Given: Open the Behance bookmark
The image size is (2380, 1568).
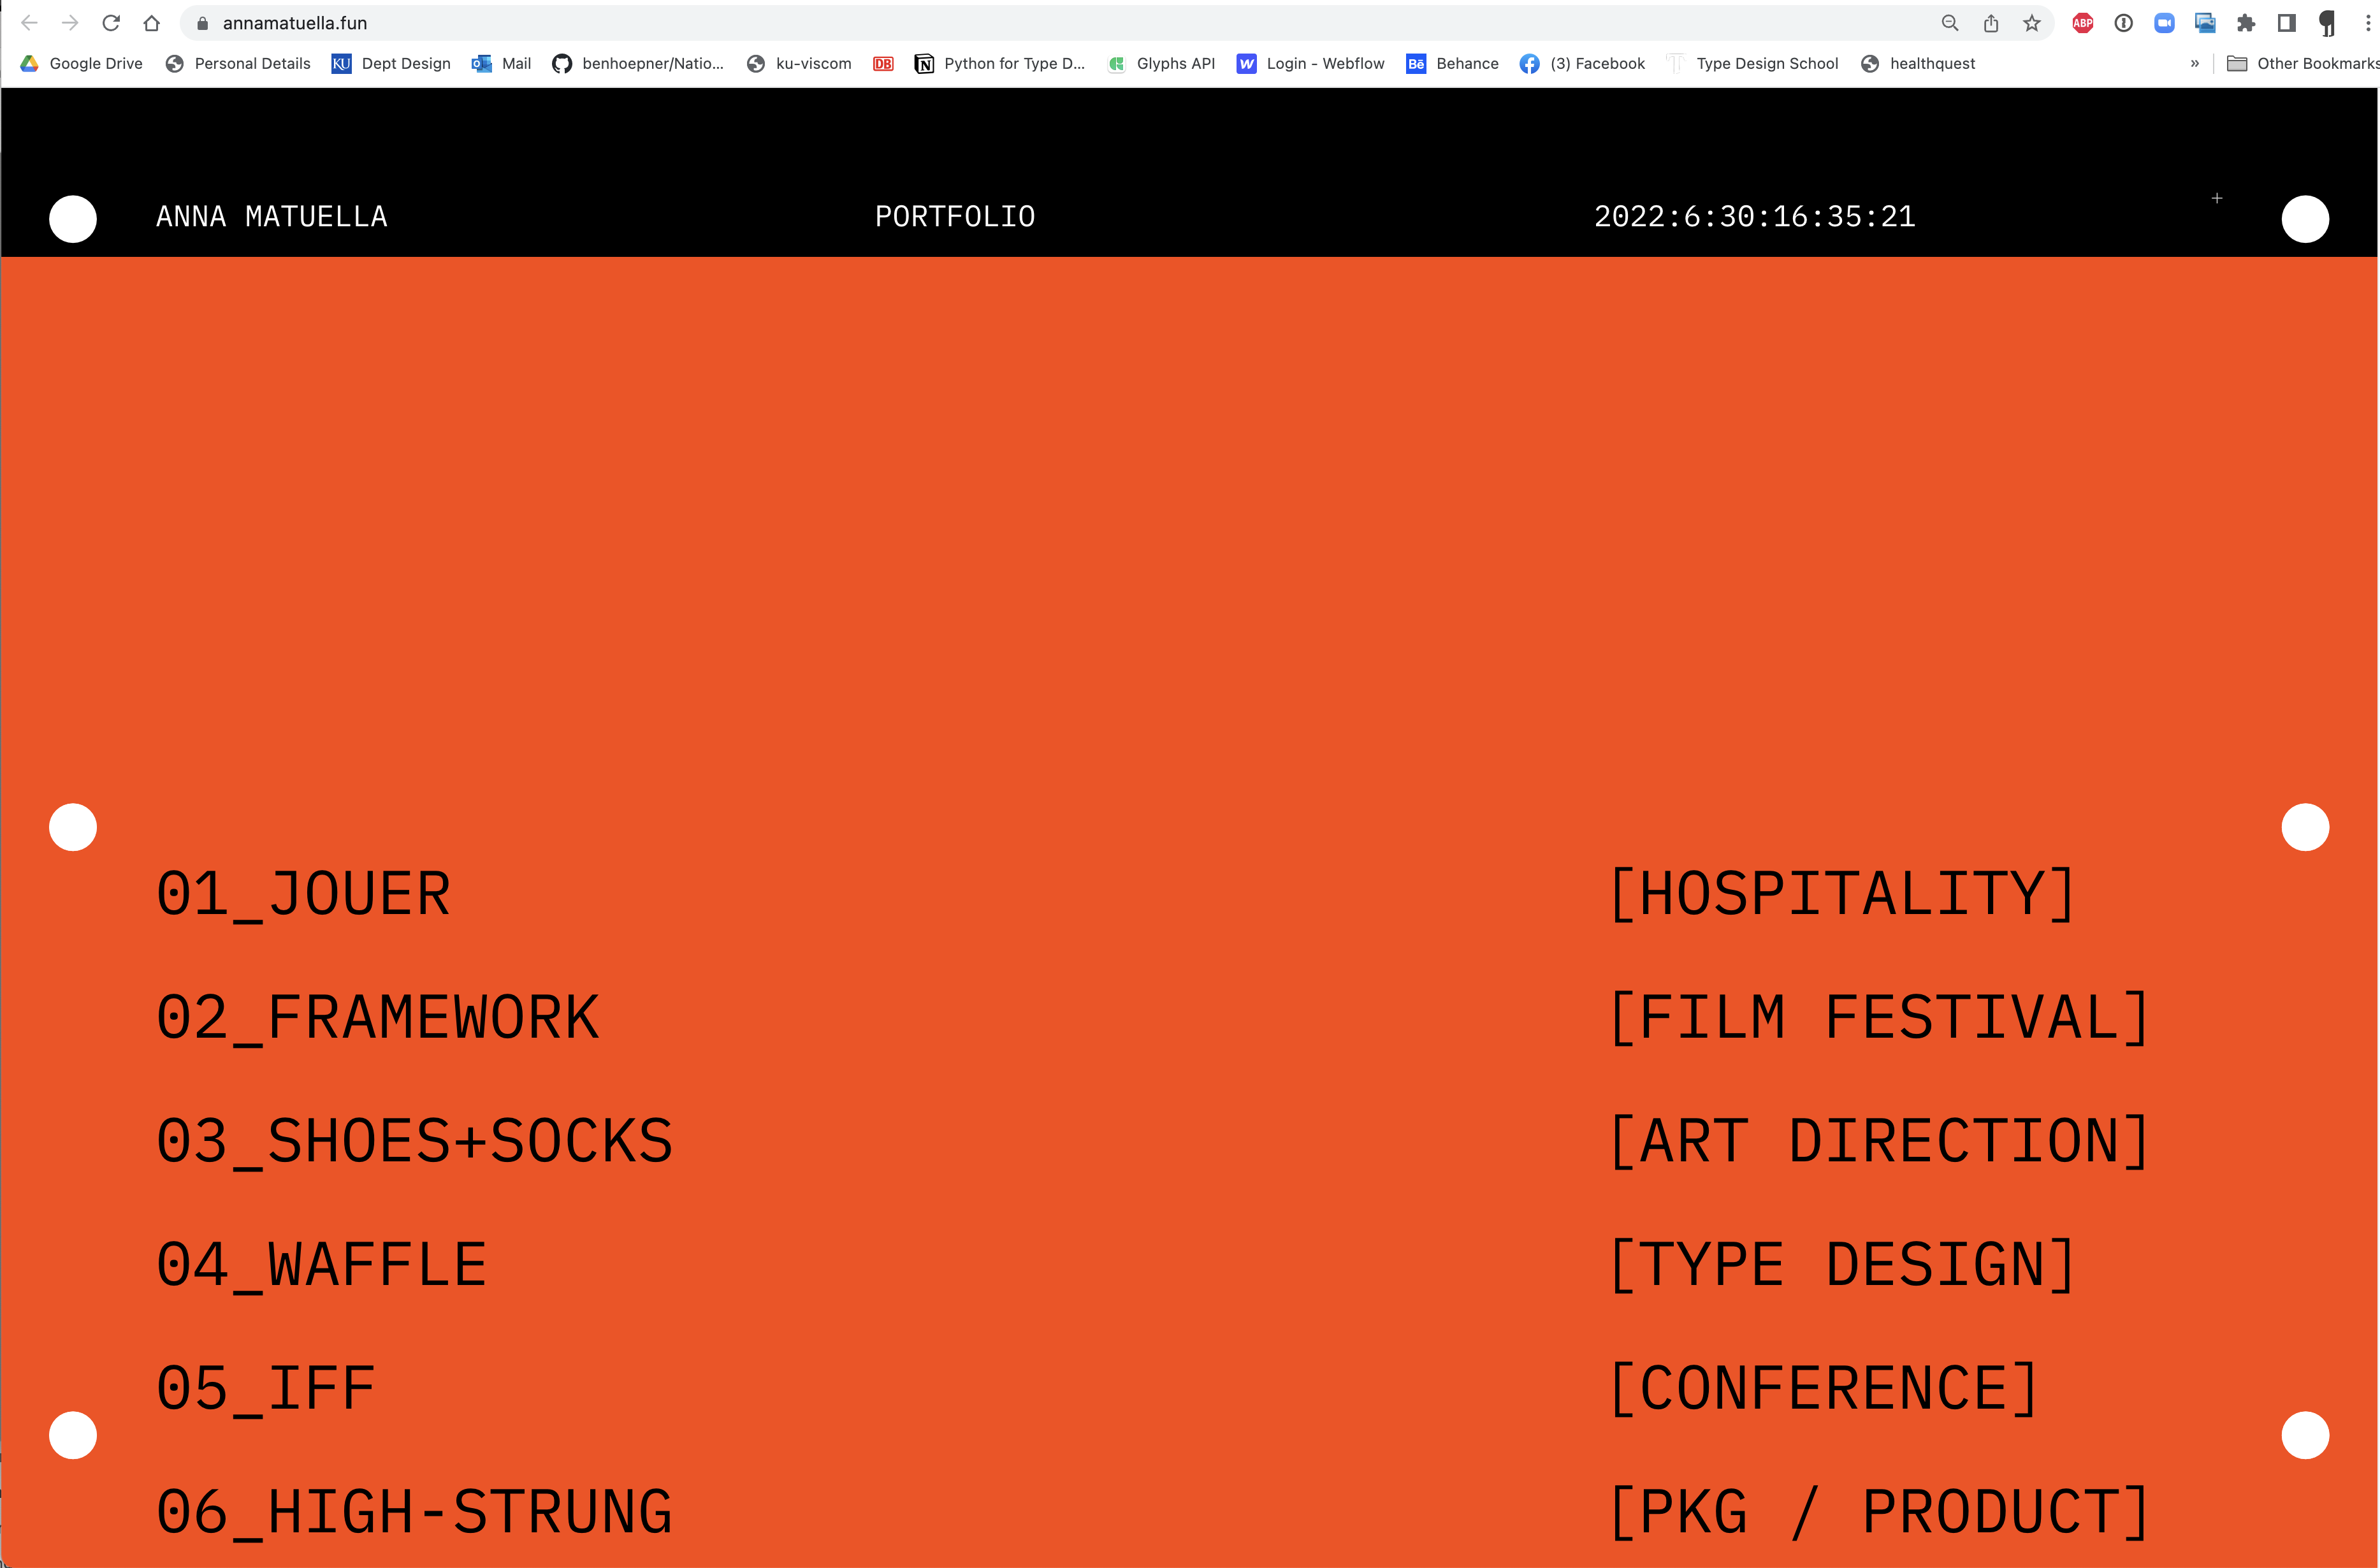Looking at the screenshot, I should [1452, 64].
